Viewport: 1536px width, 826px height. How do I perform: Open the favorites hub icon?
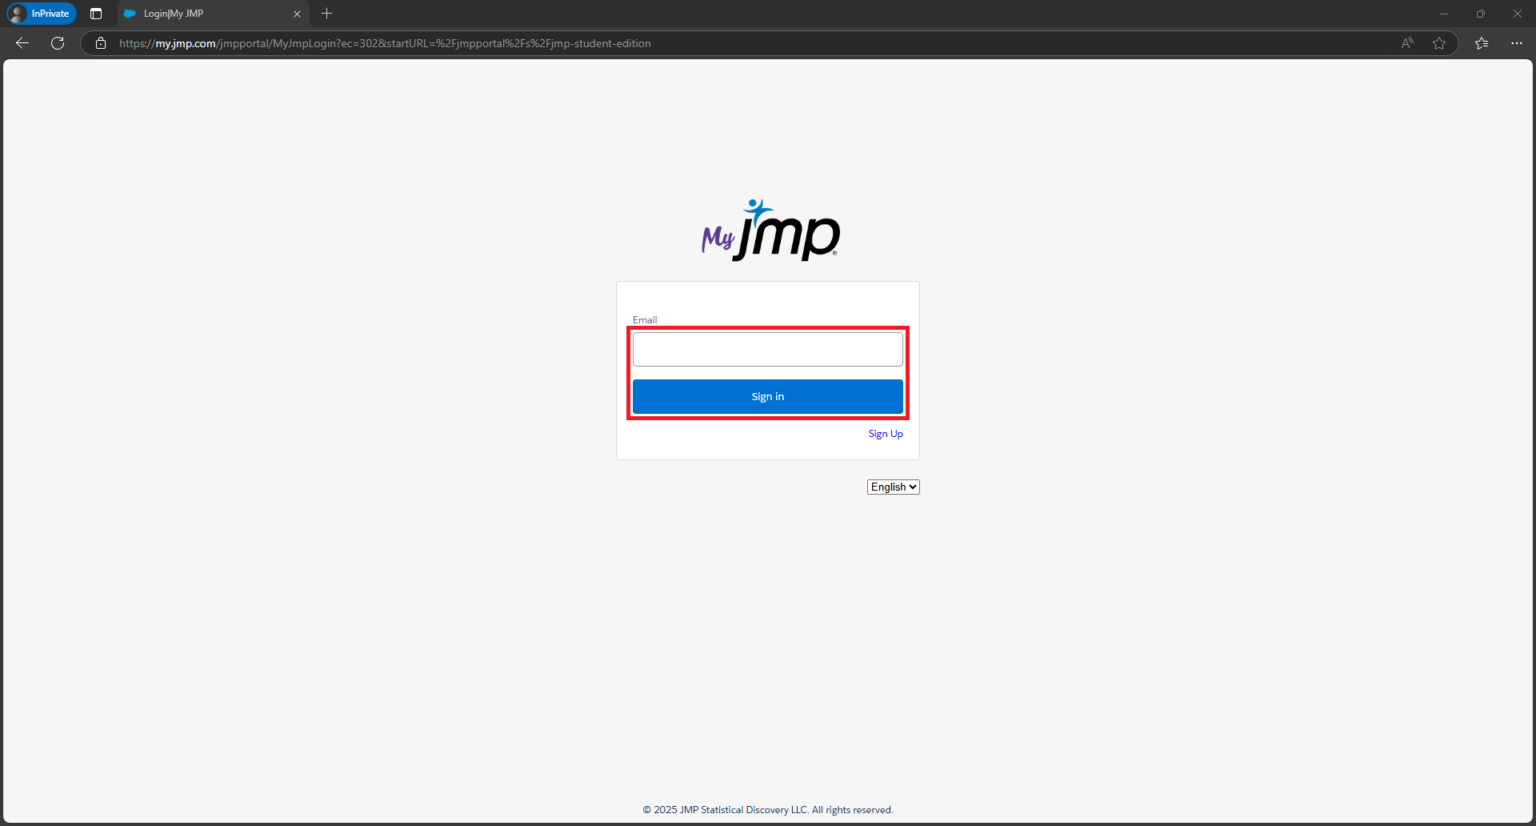pyautogui.click(x=1480, y=43)
